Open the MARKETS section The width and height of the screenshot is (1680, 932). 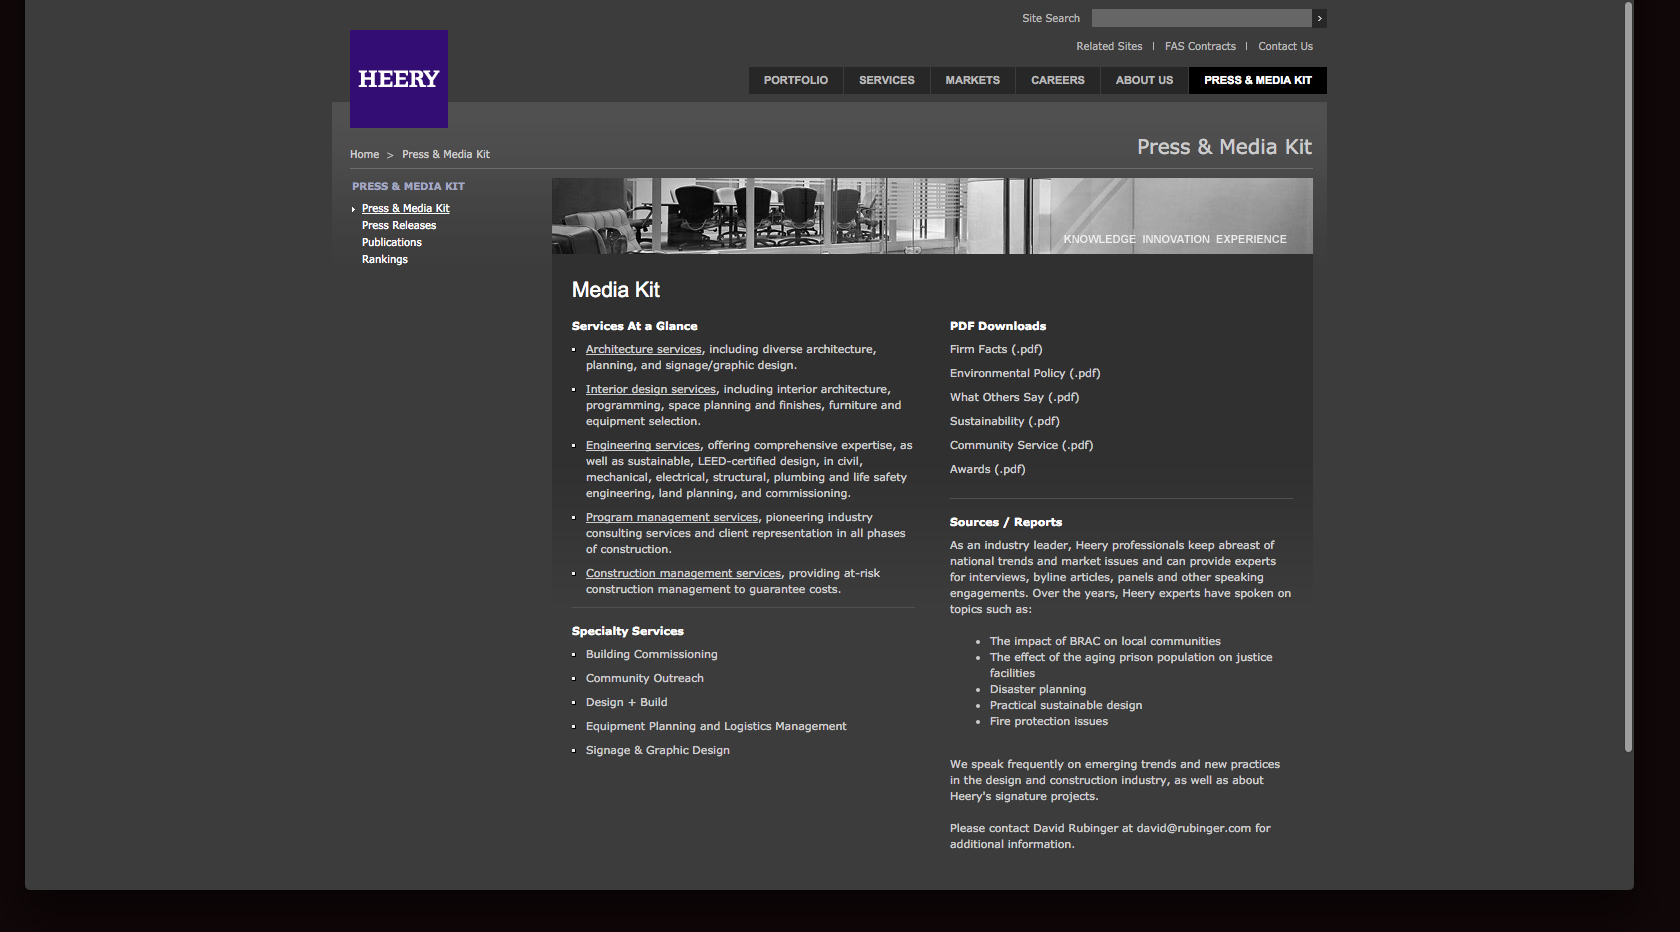pos(971,80)
